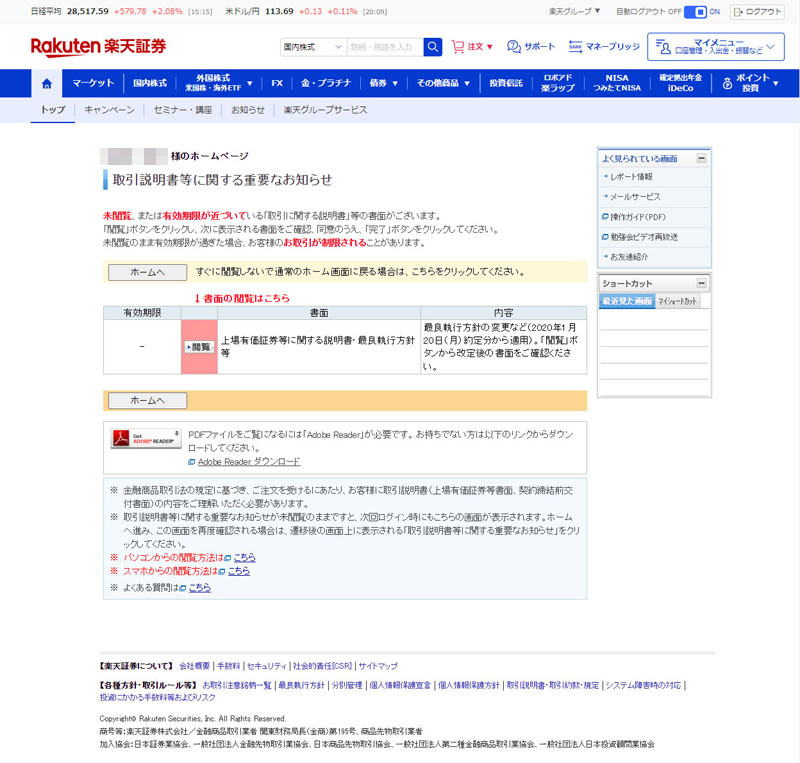This screenshot has height=763, width=800.
Task: Expand the 楽天グループ dropdown
Action: tap(575, 12)
